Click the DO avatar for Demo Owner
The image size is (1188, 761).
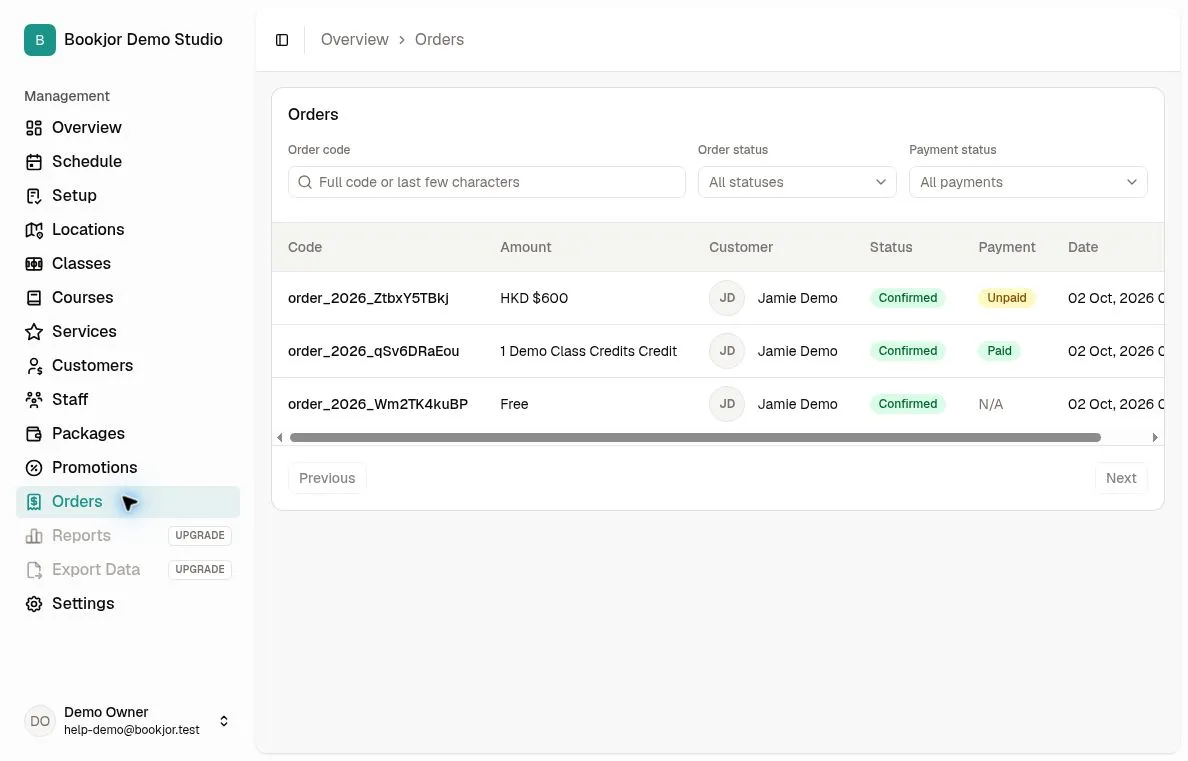coord(40,721)
